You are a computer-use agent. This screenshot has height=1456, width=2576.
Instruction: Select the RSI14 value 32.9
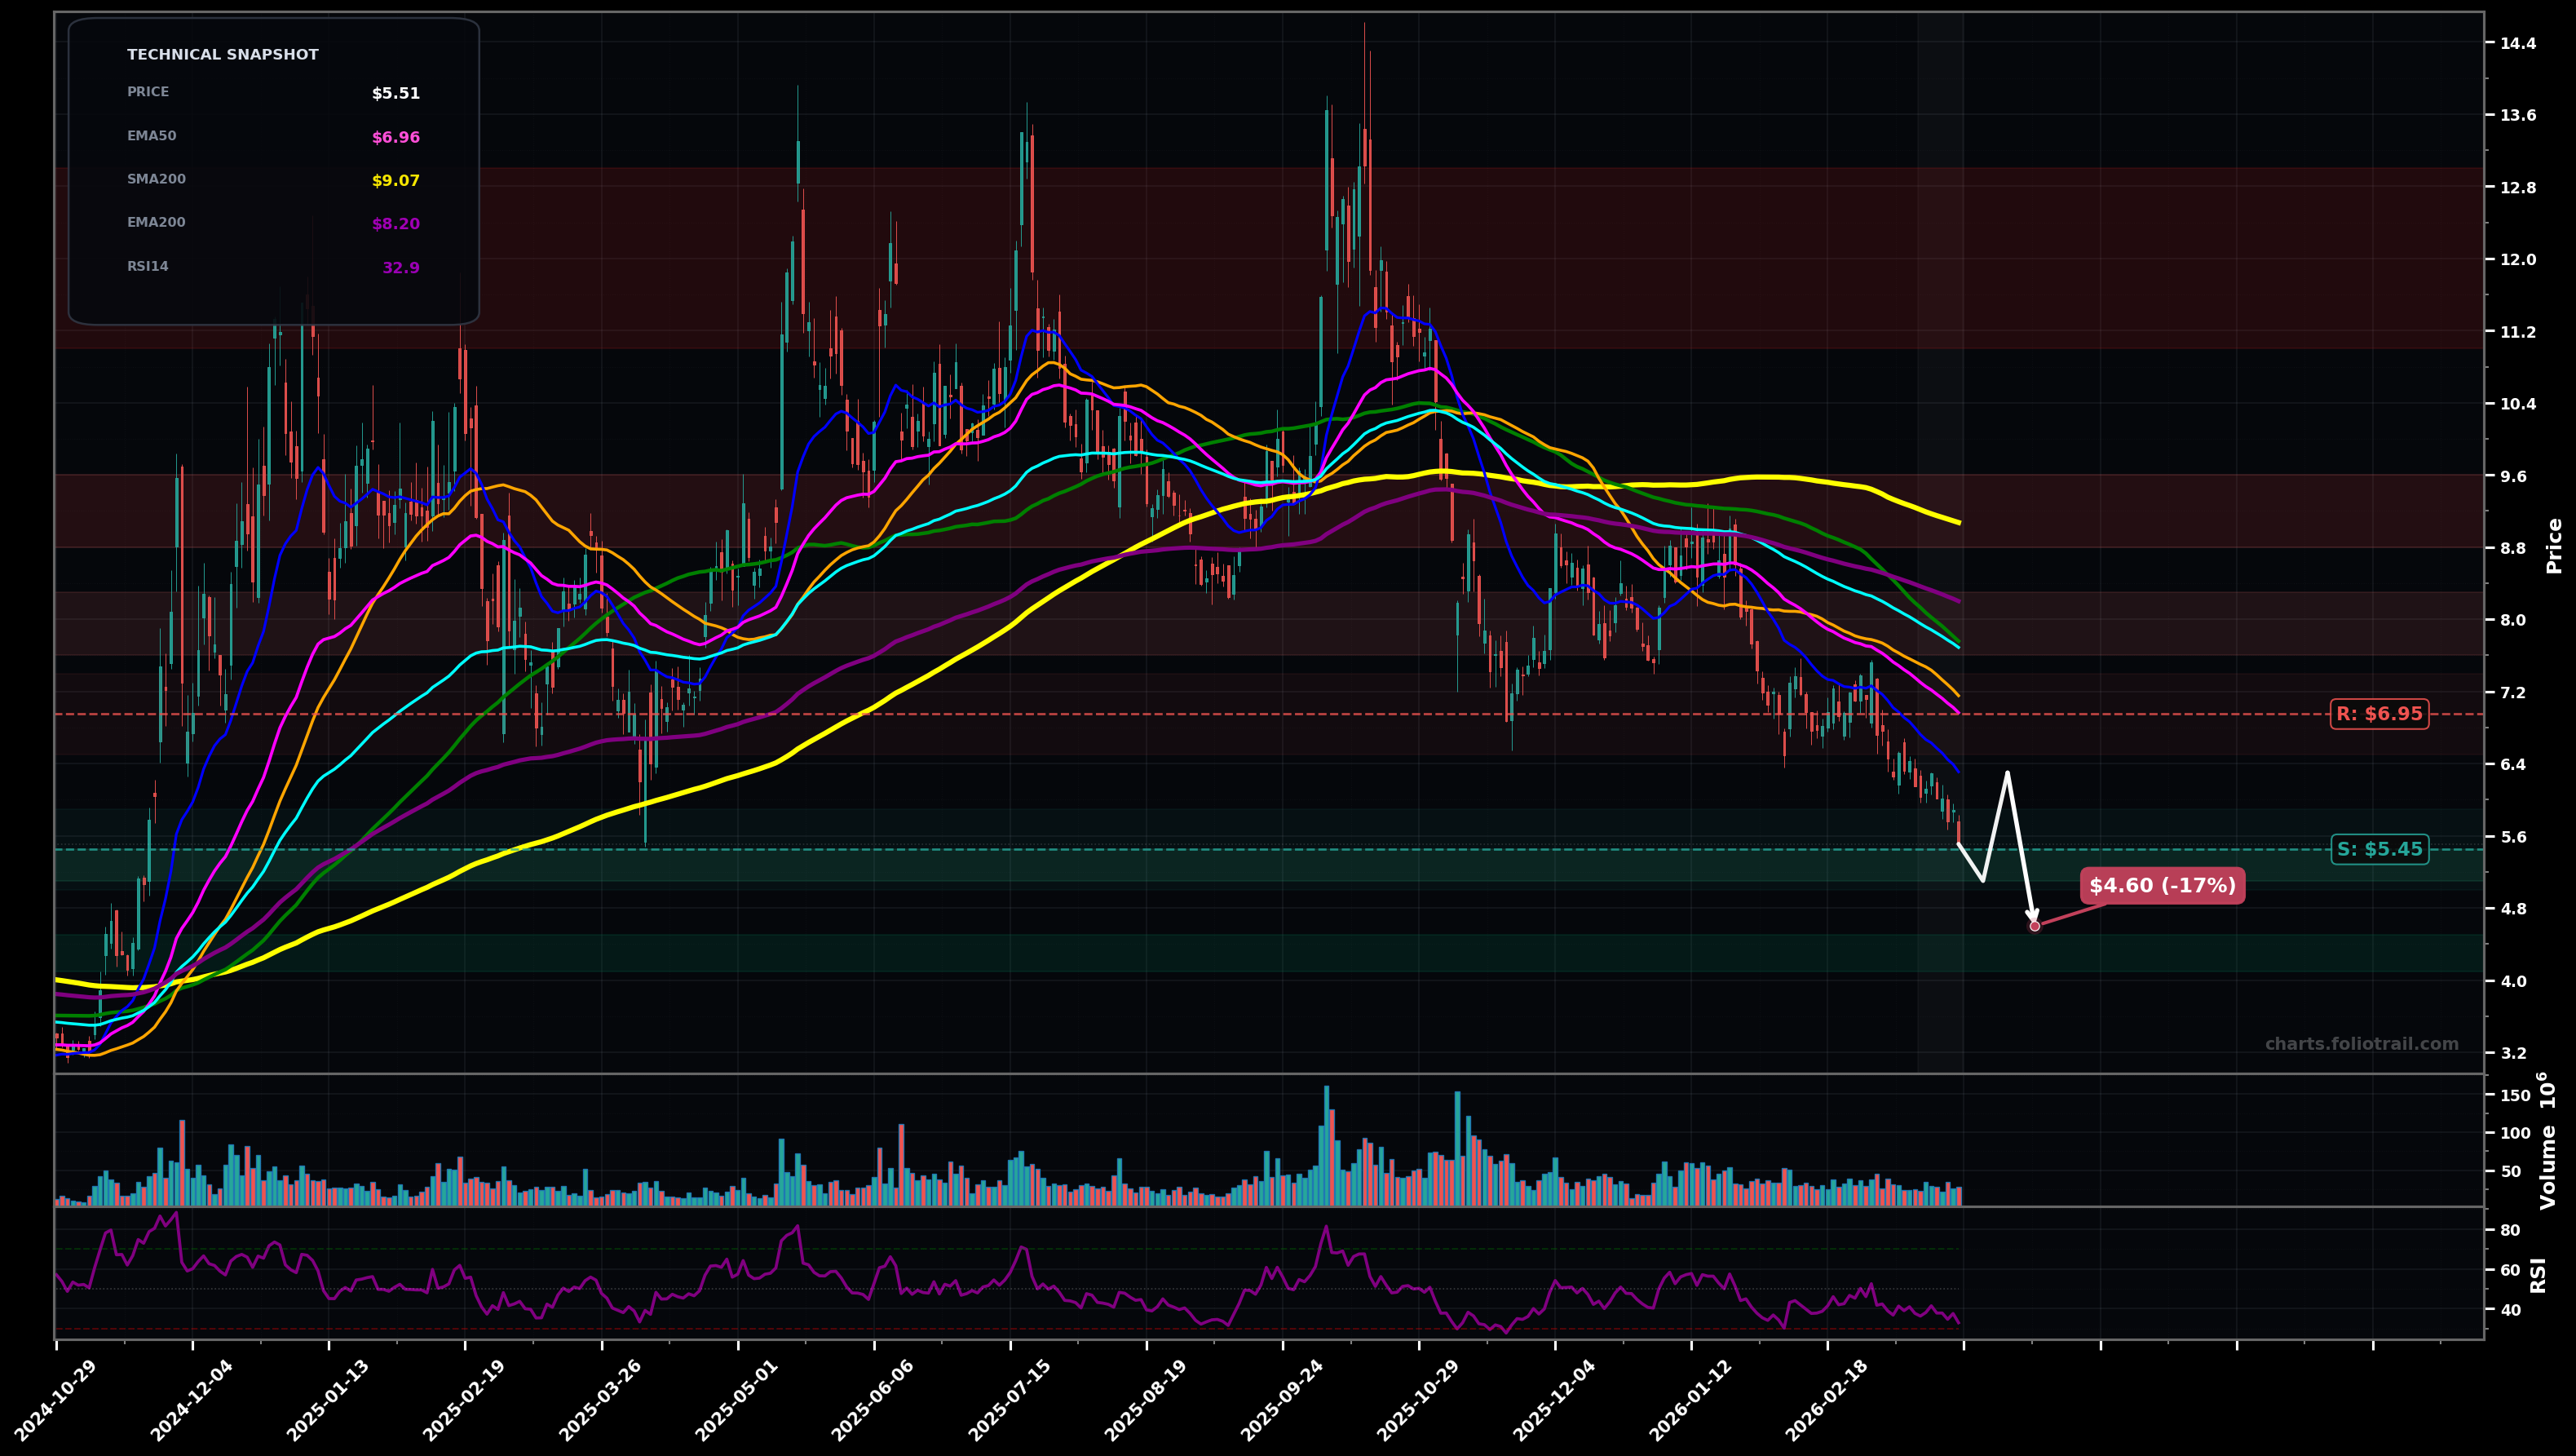(401, 268)
